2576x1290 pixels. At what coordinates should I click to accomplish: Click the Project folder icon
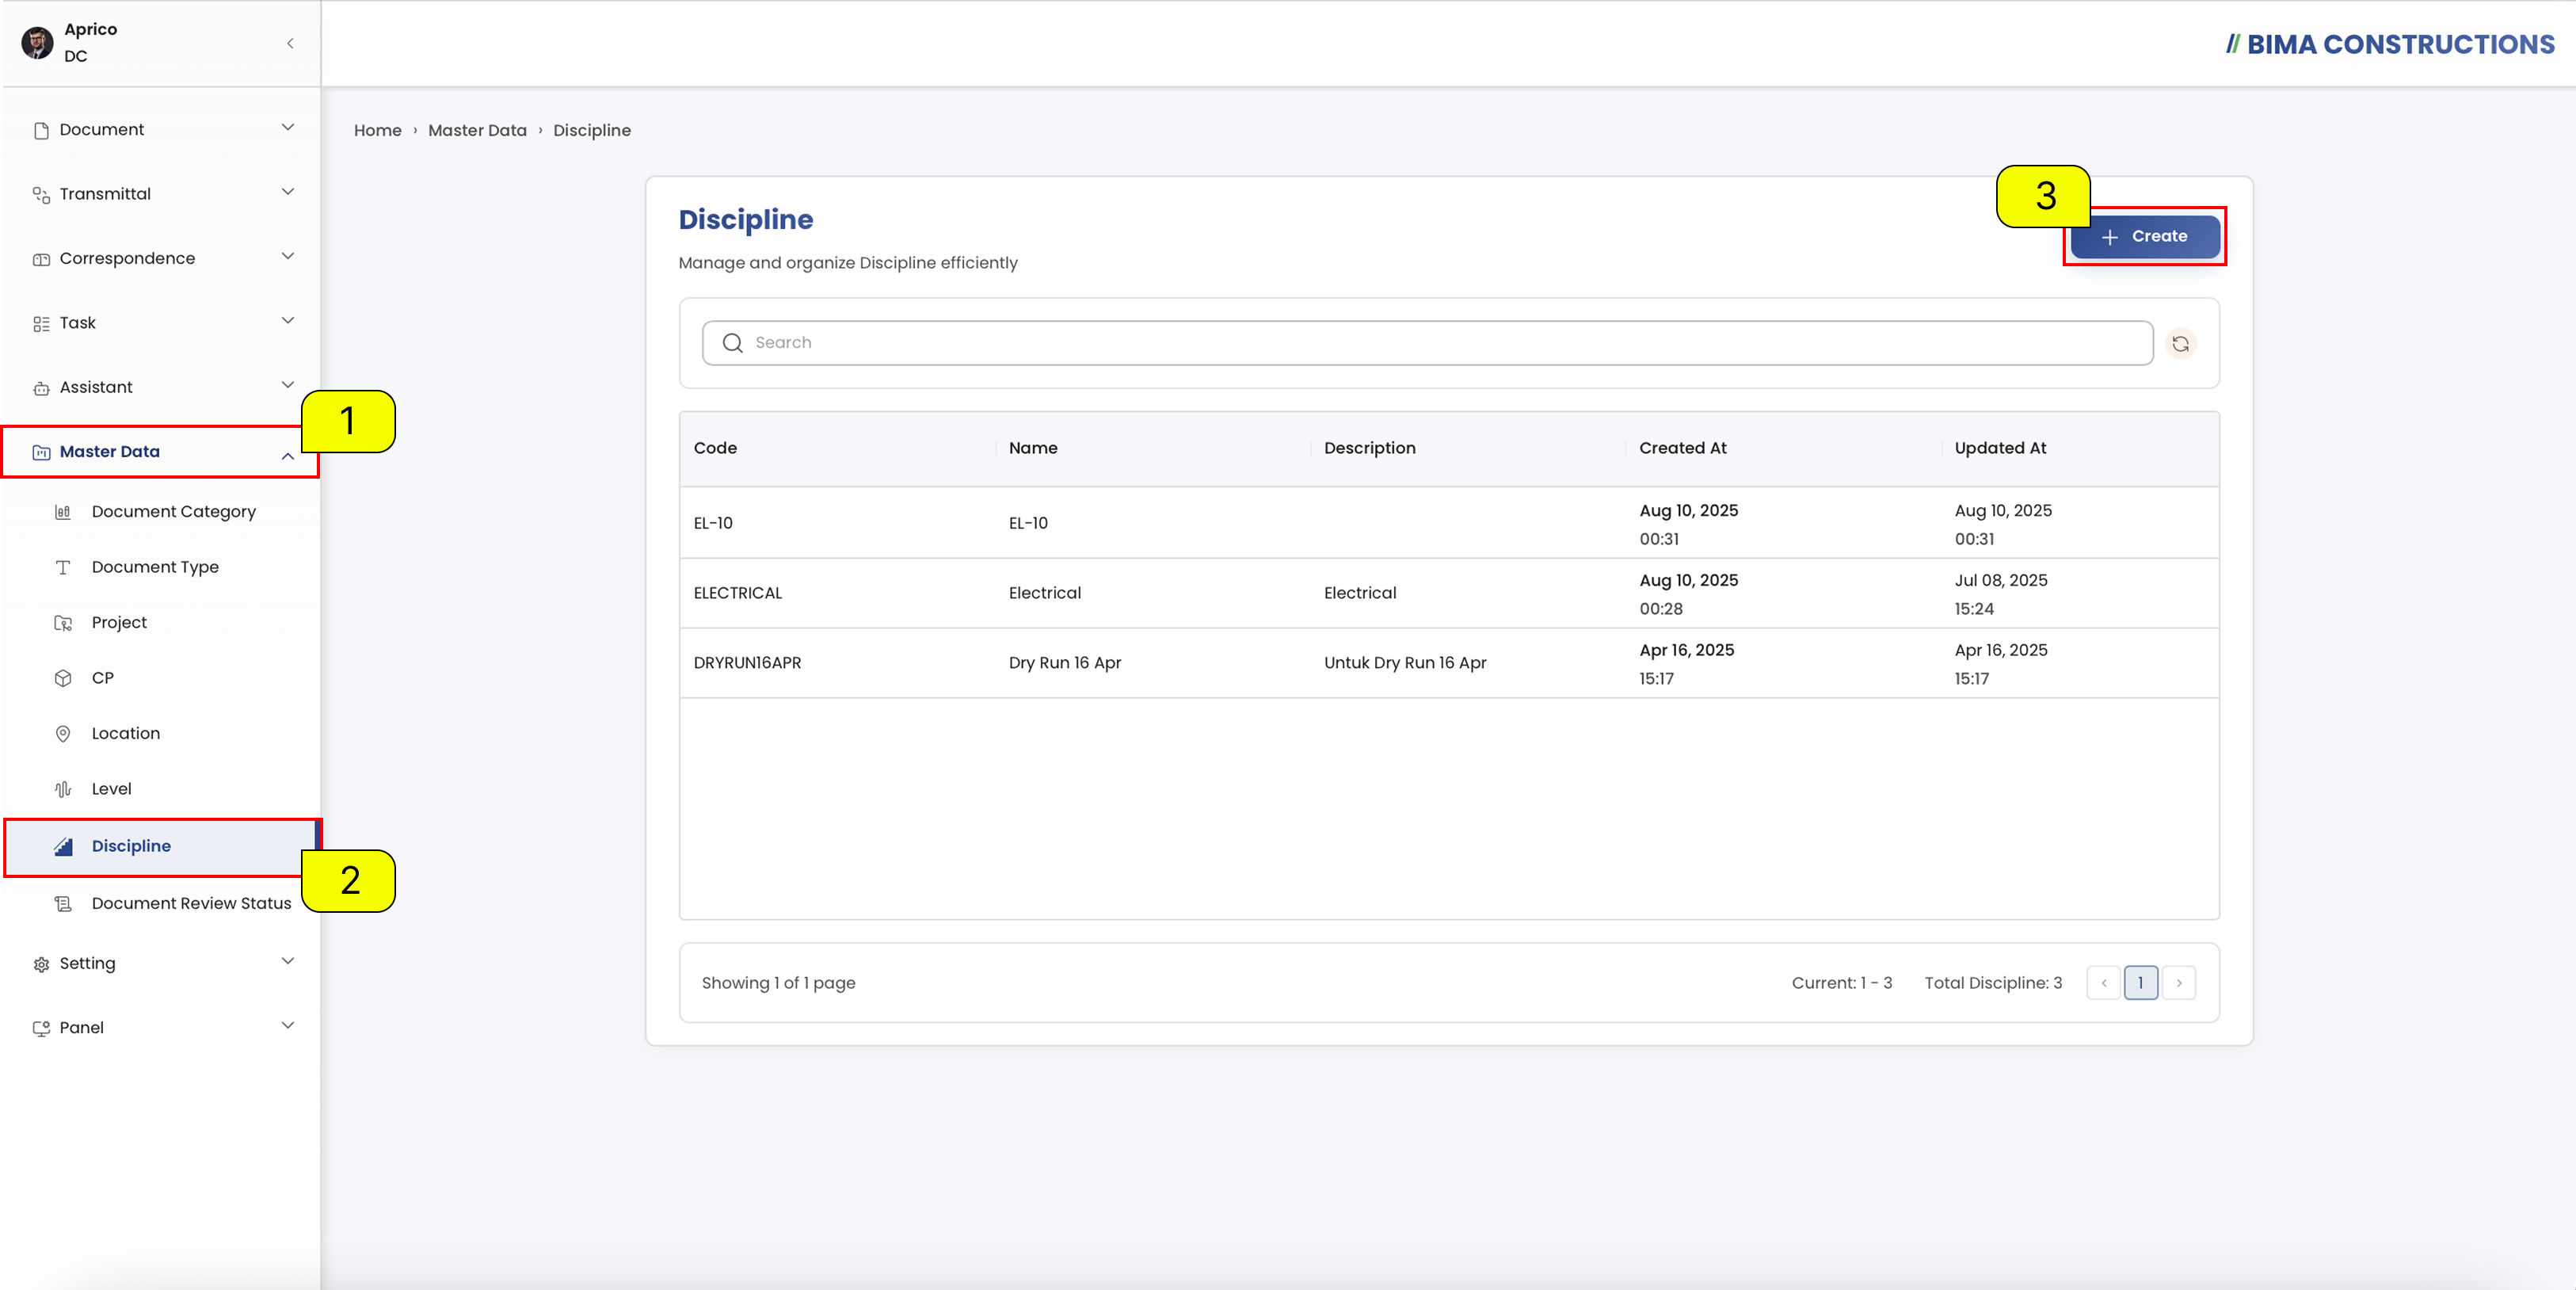[x=63, y=623]
